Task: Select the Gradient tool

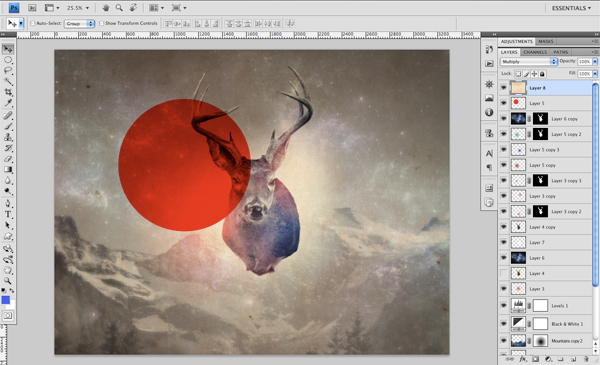Action: (x=8, y=169)
